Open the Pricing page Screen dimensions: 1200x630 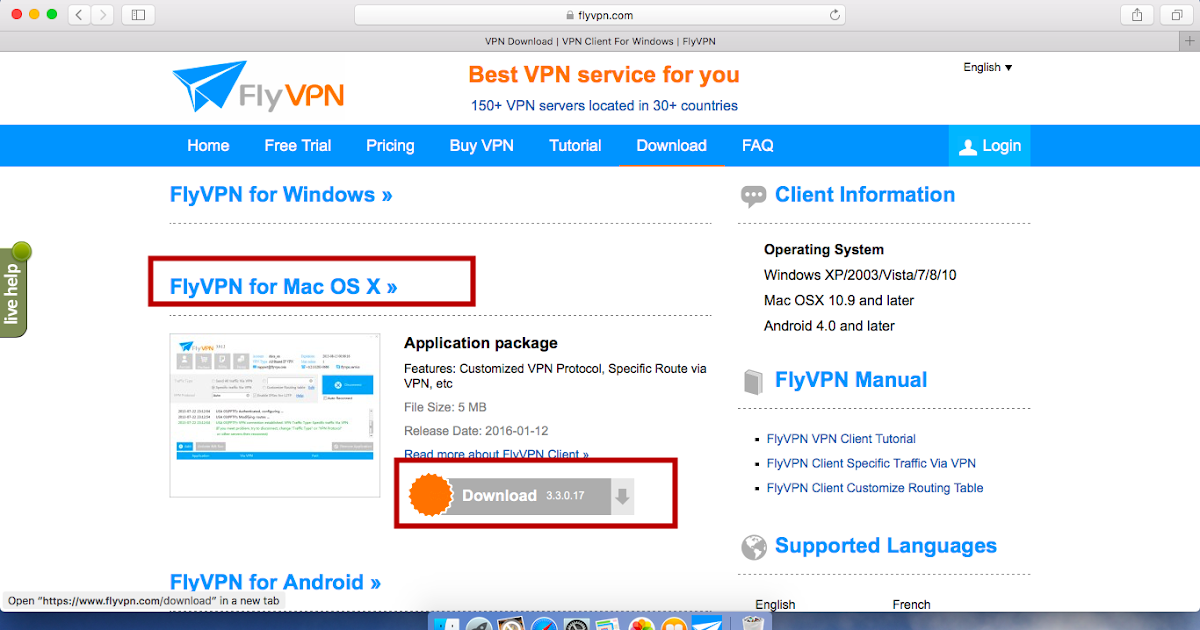pos(390,145)
